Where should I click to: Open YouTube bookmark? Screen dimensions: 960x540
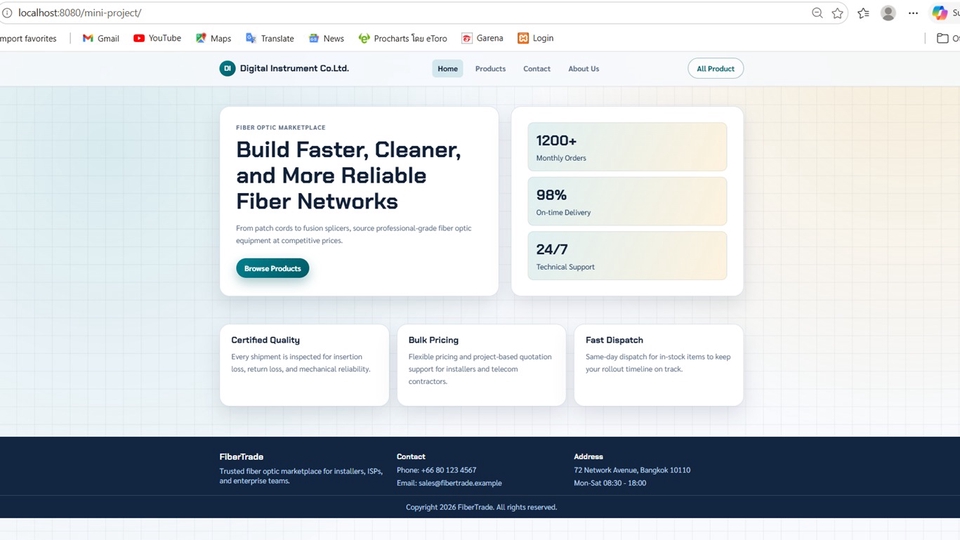click(x=157, y=38)
